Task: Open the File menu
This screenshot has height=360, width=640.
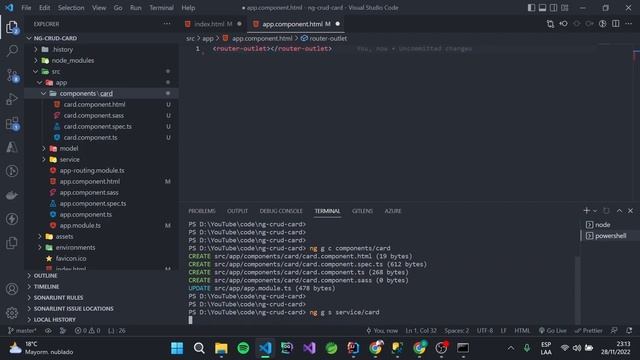Action: 26,8
